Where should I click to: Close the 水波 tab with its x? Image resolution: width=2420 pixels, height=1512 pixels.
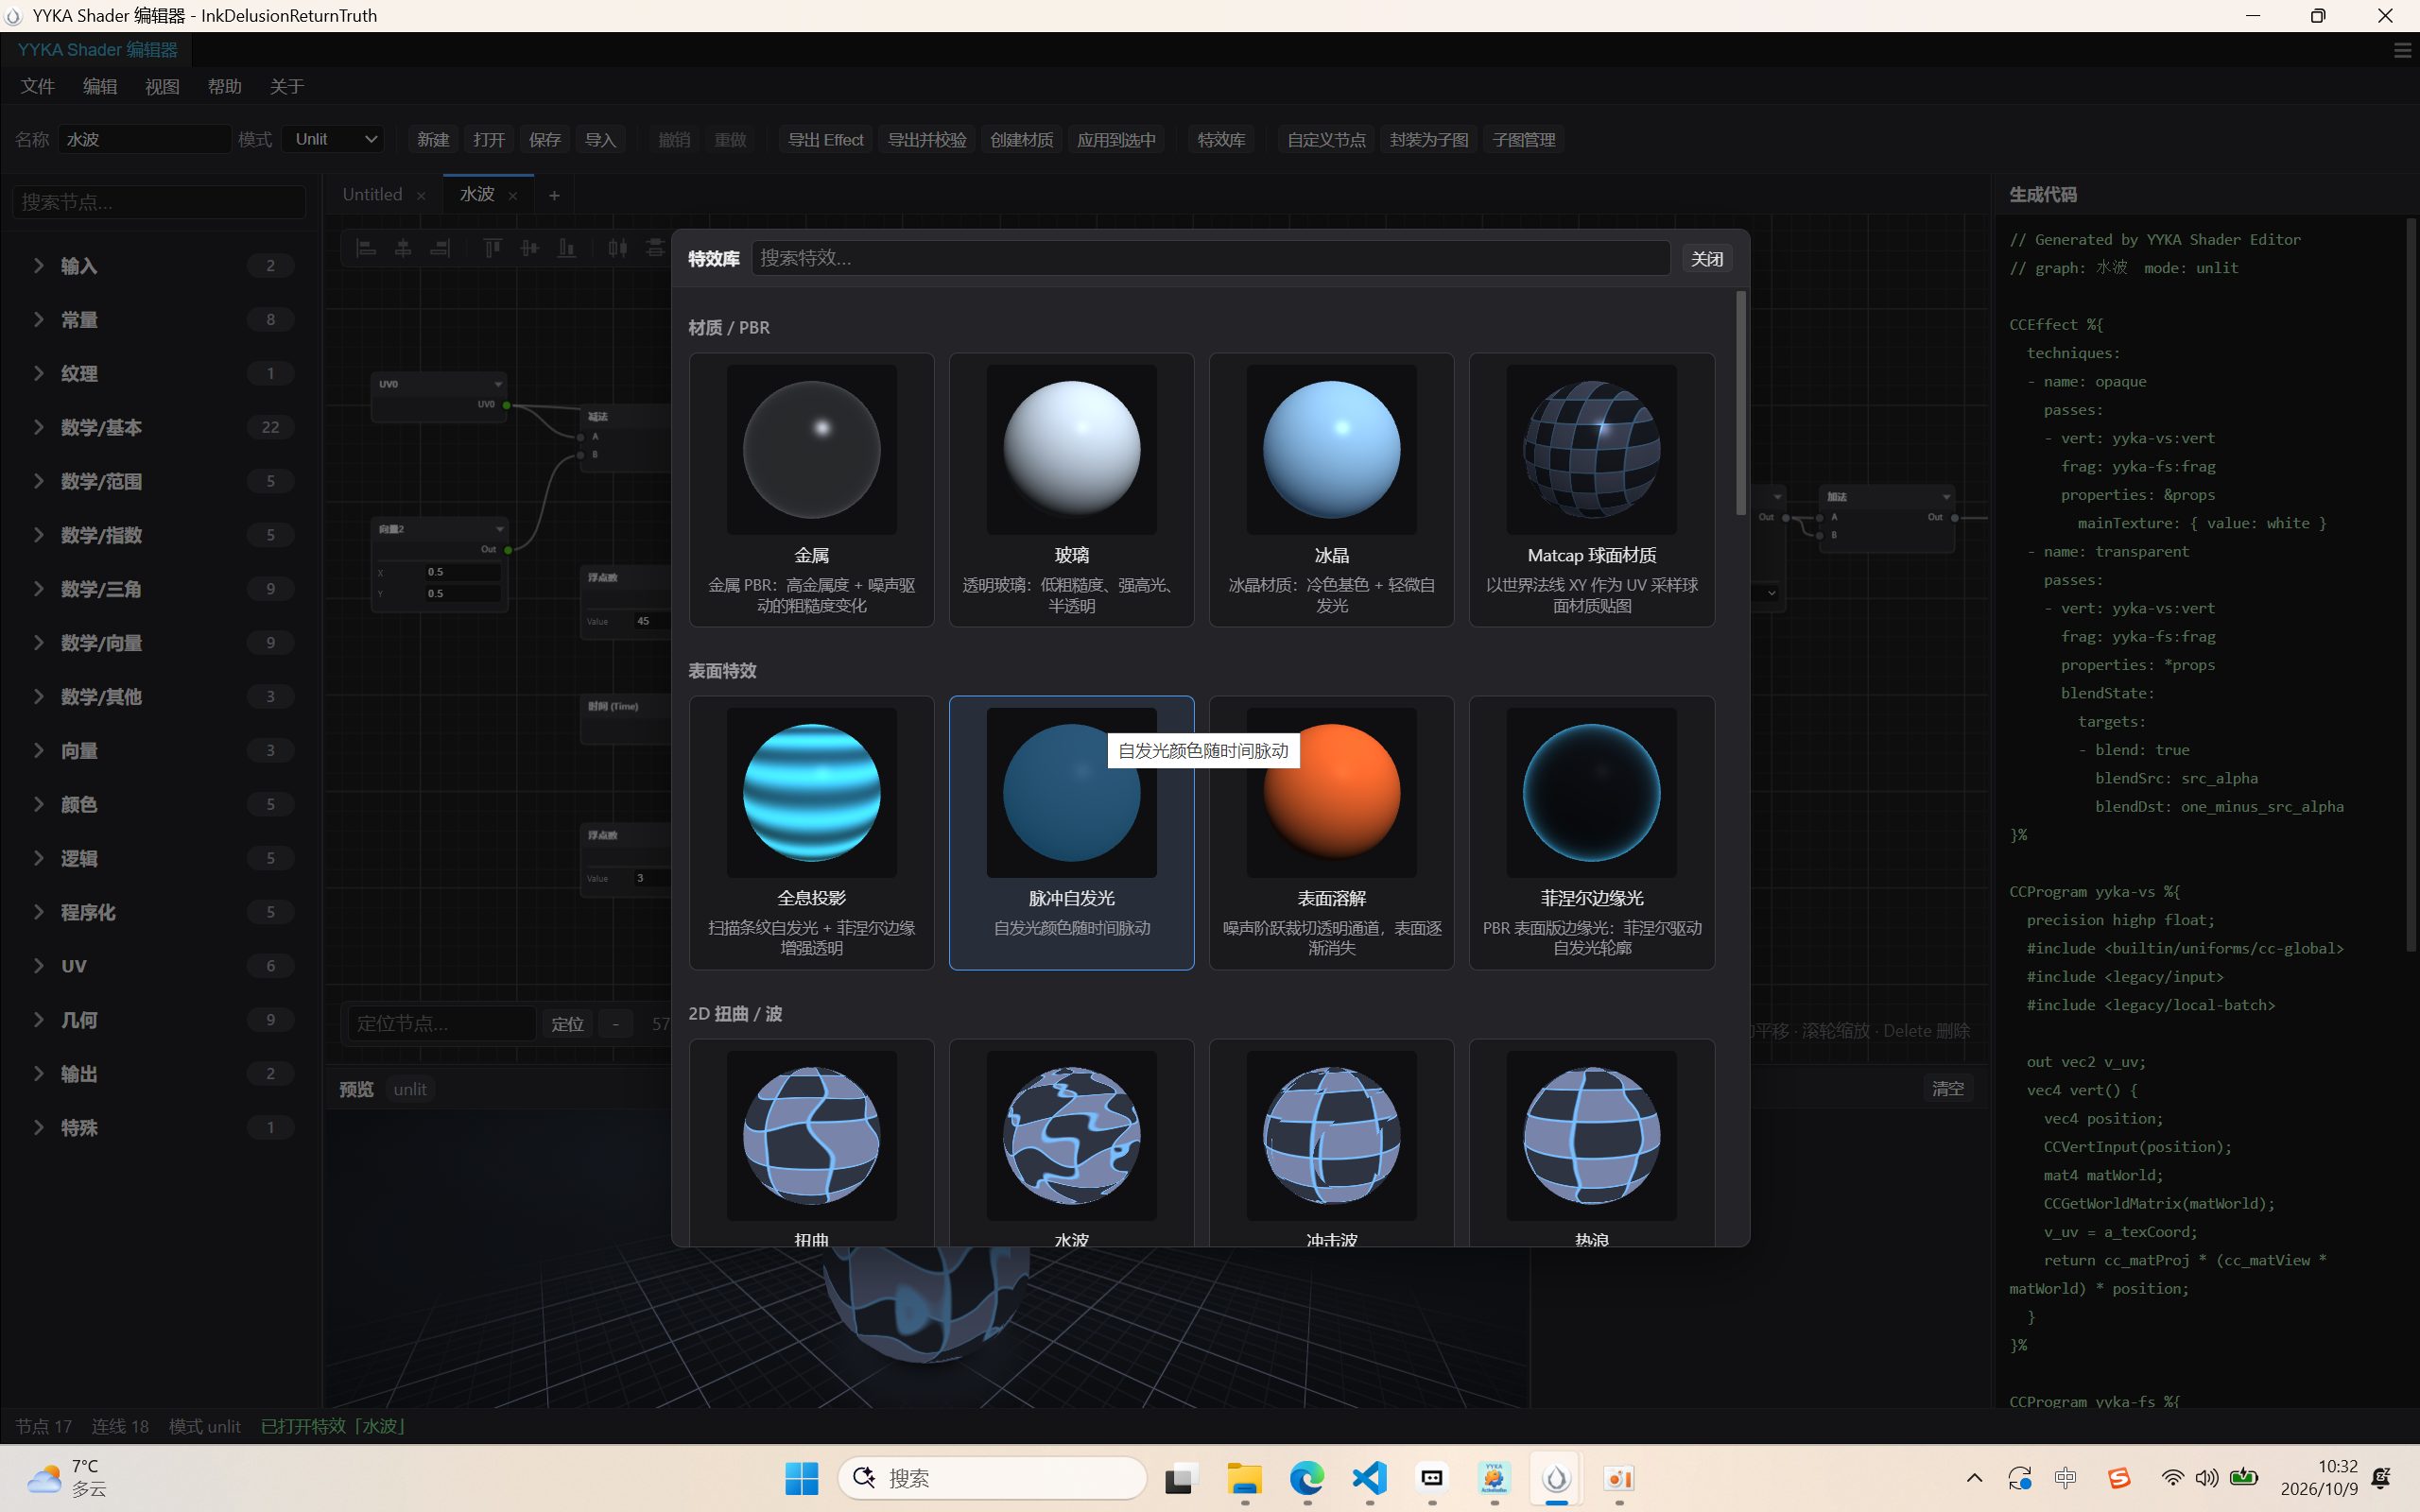(513, 196)
